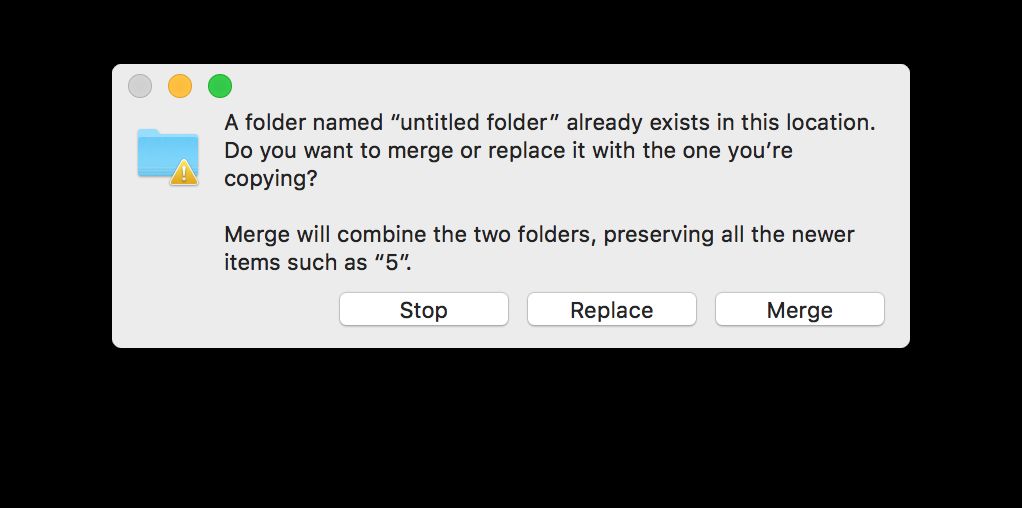Click the gray disabled close button
The height and width of the screenshot is (508, 1022).
pyautogui.click(x=140, y=86)
